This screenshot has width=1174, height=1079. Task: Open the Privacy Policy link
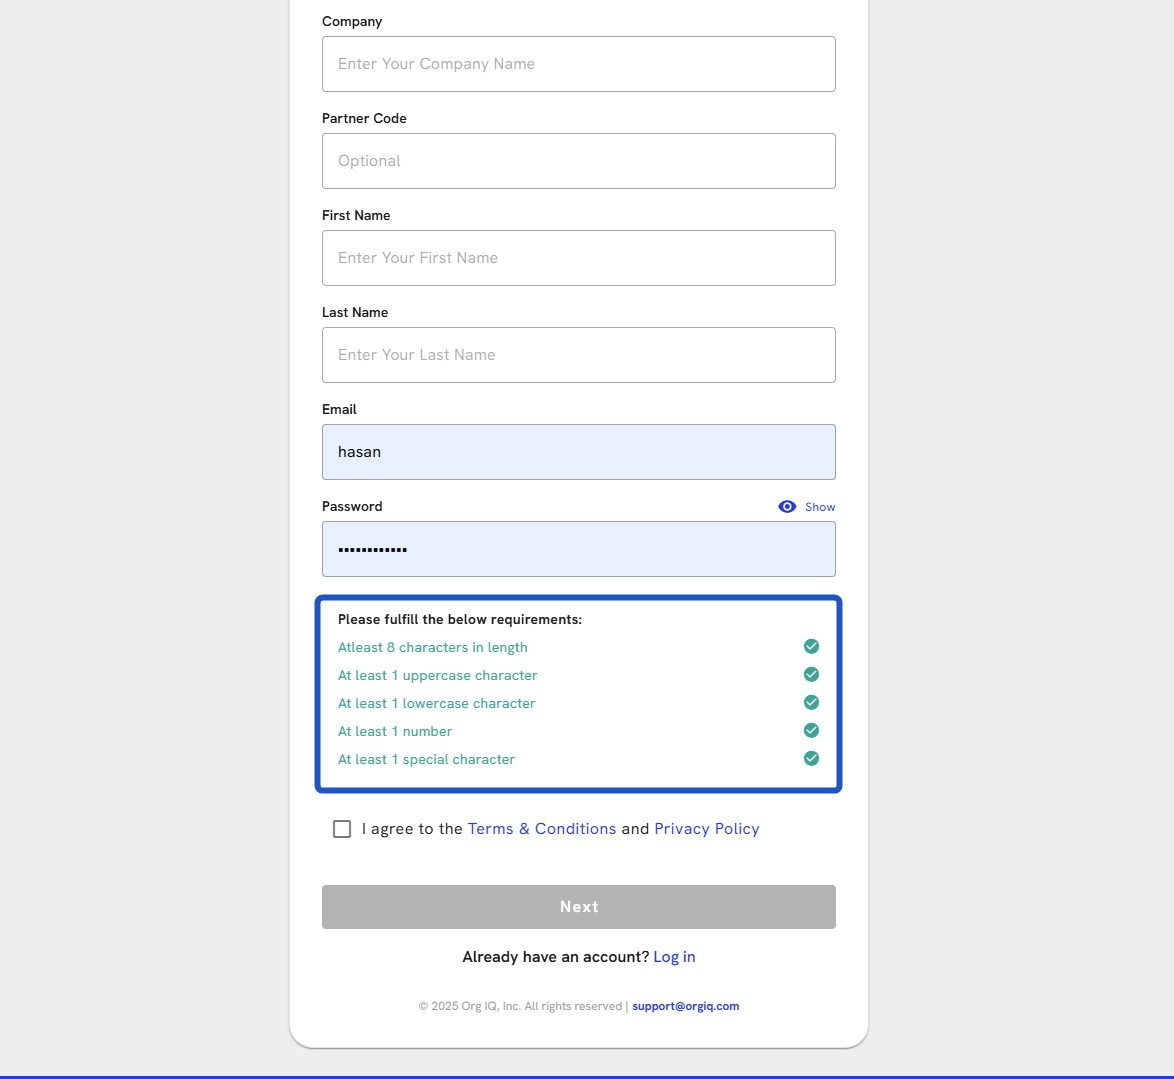coord(706,829)
